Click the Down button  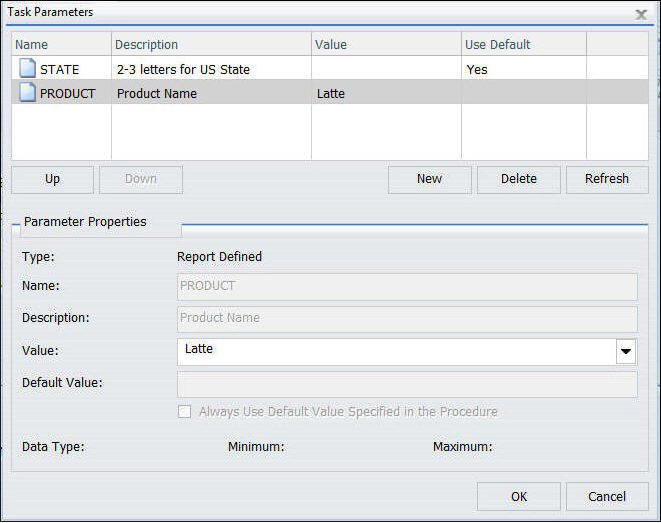[141, 179]
